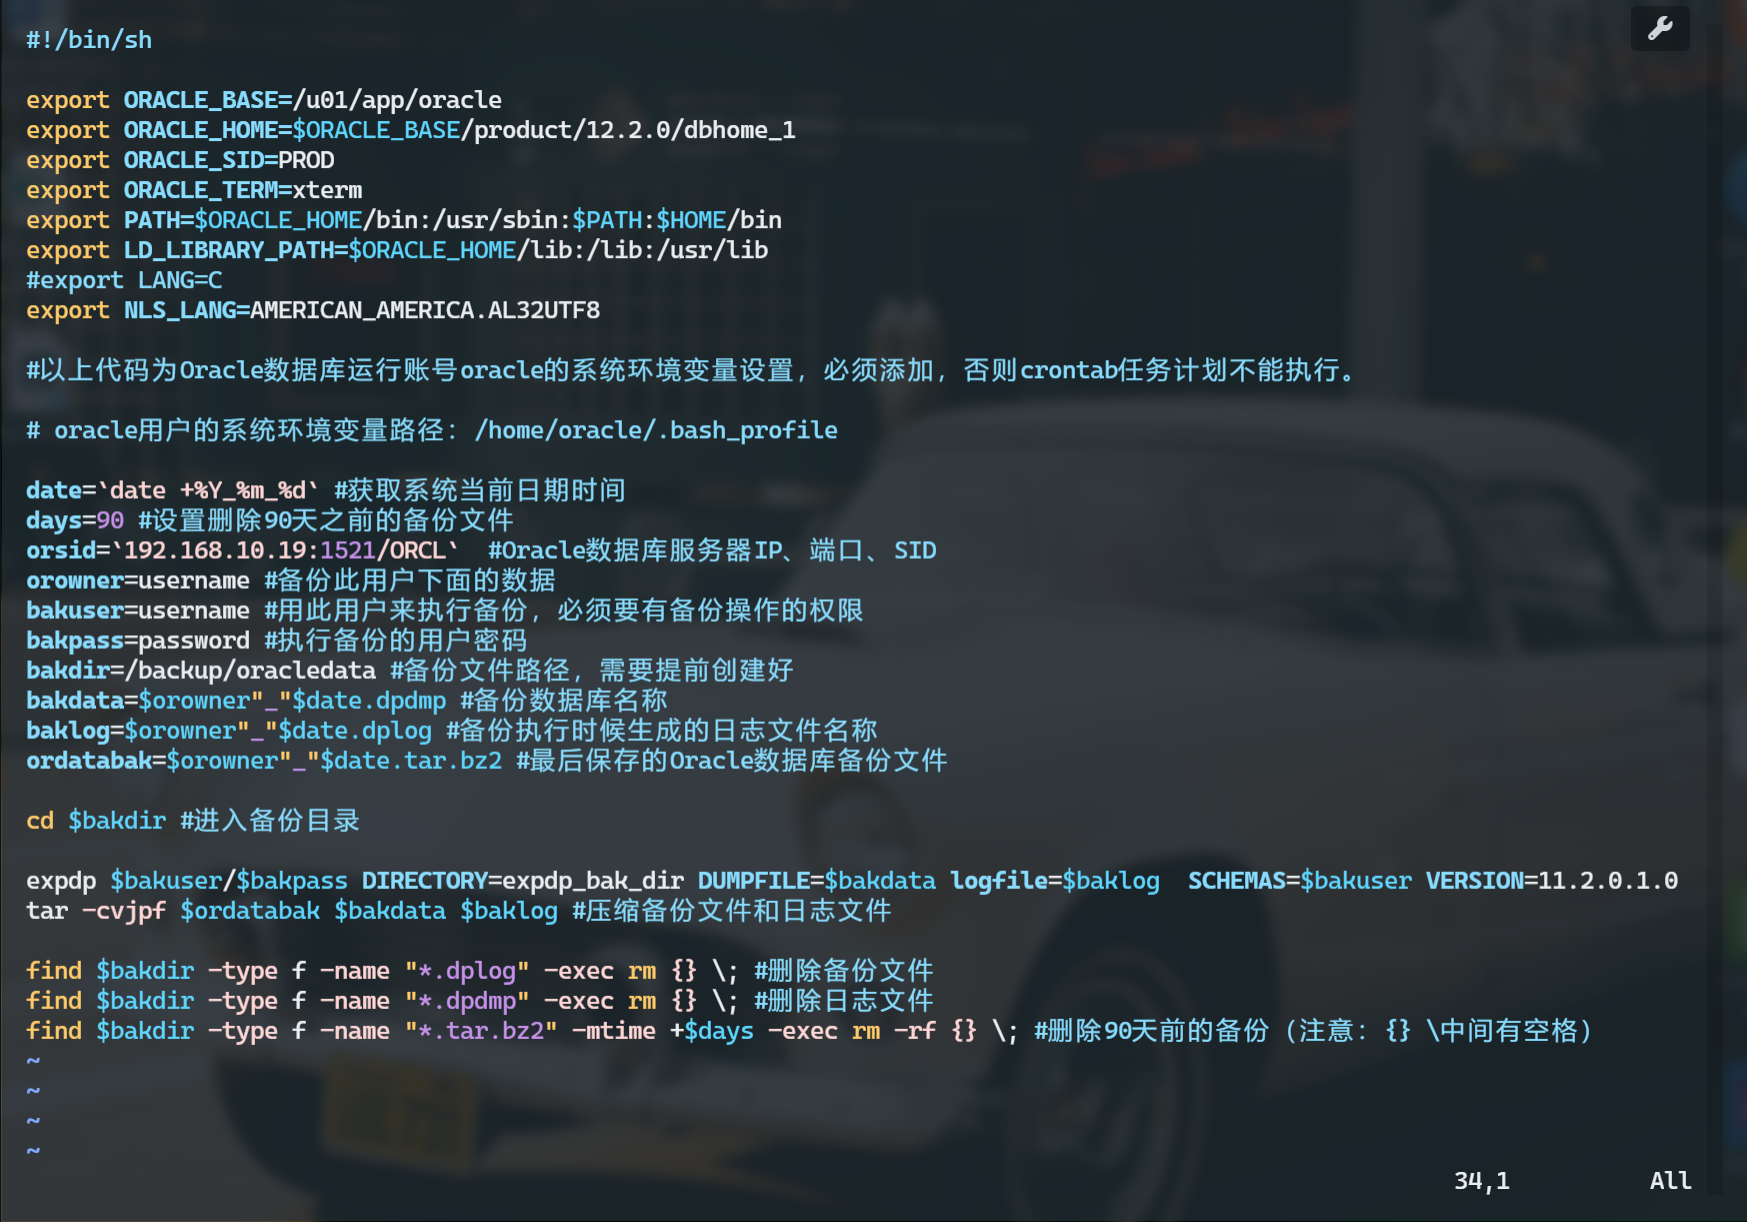Click the expdp command at line start
This screenshot has width=1747, height=1222.
coord(61,880)
